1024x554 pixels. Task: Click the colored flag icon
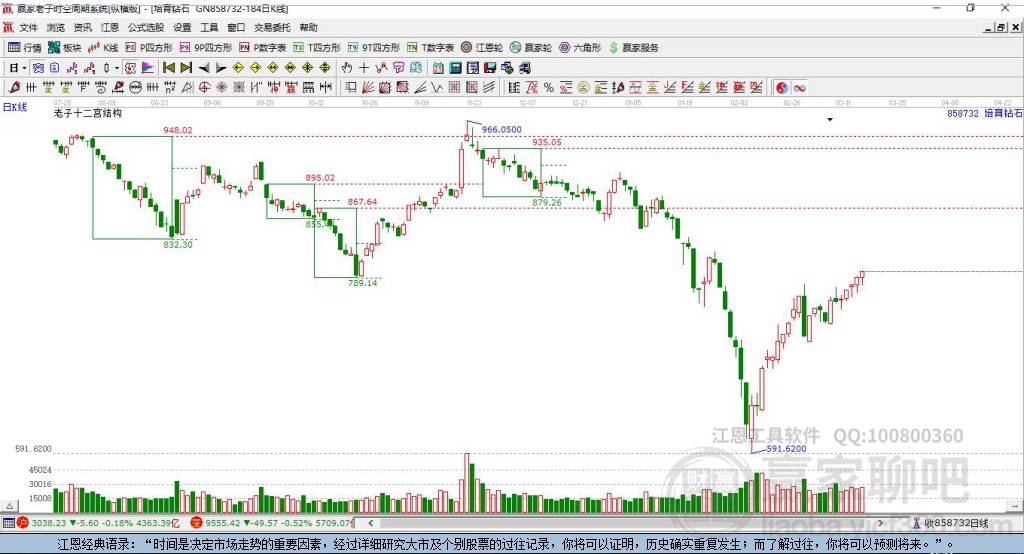click(148, 67)
